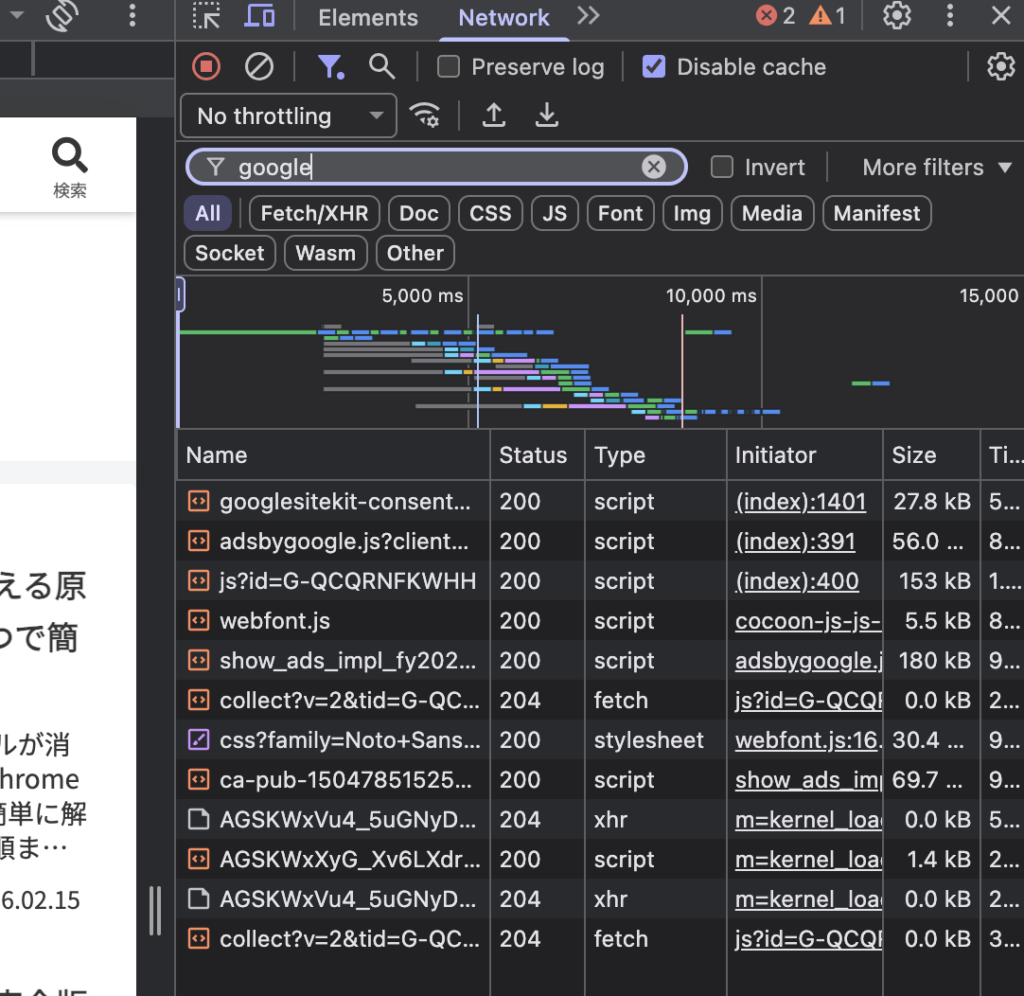Toggle the Invert filter checkbox
Image resolution: width=1024 pixels, height=996 pixels.
coord(721,167)
